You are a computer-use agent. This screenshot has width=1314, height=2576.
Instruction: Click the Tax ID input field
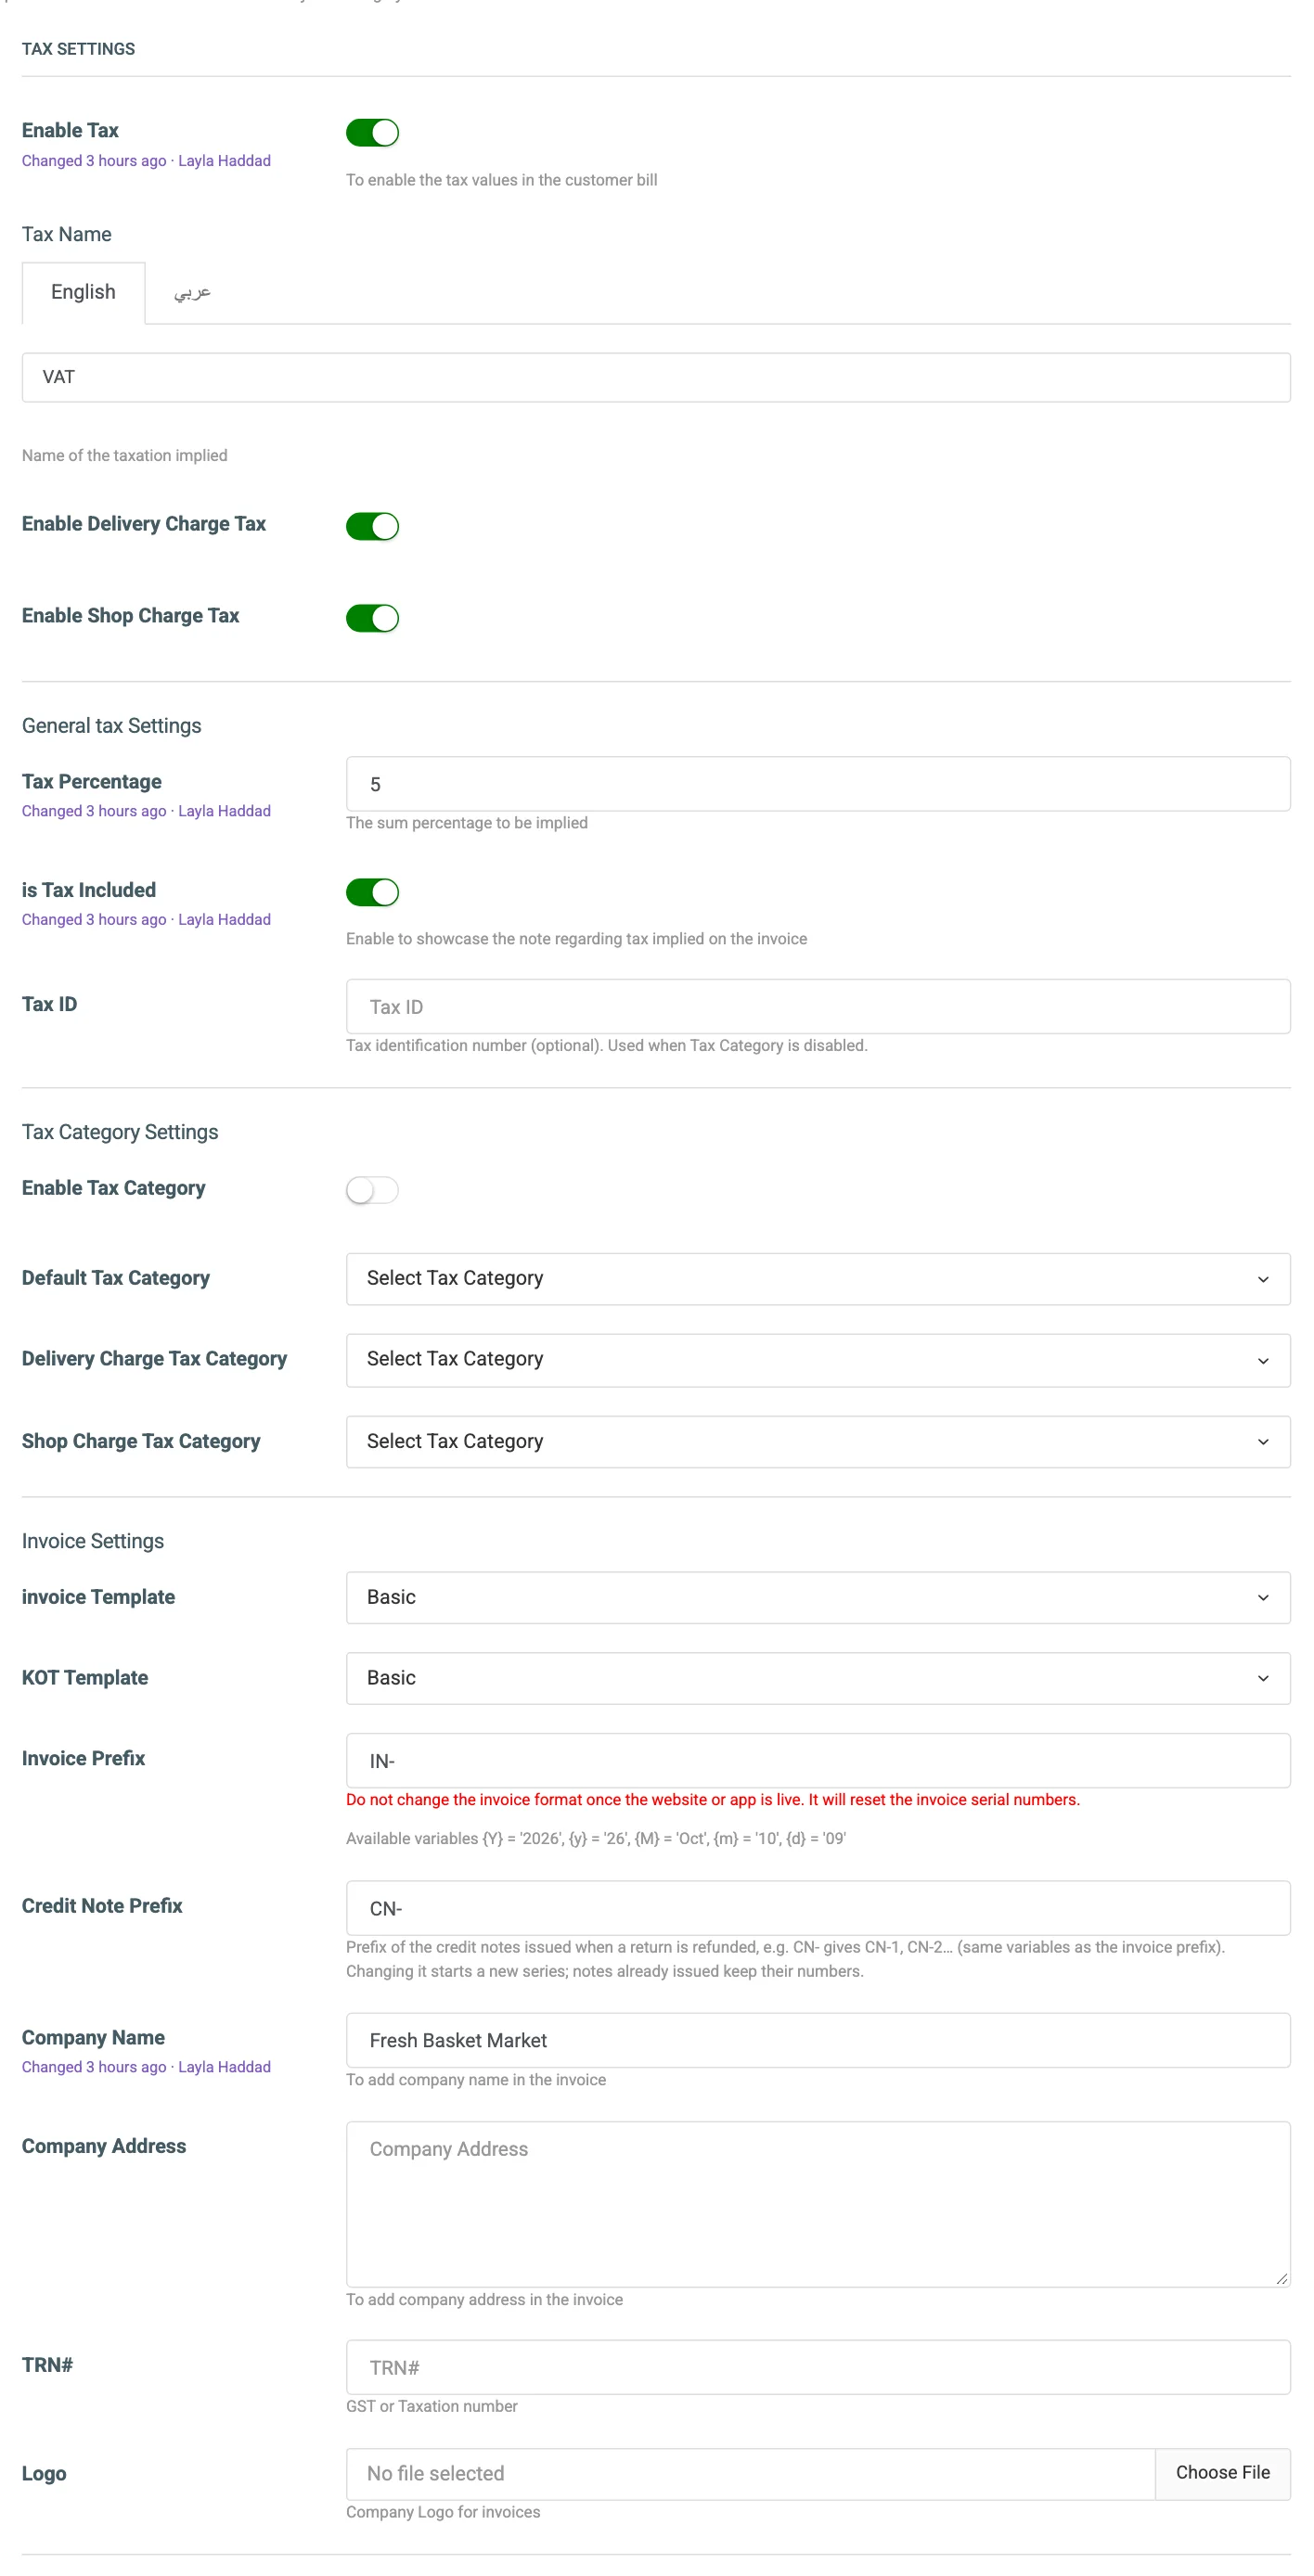click(x=818, y=1006)
